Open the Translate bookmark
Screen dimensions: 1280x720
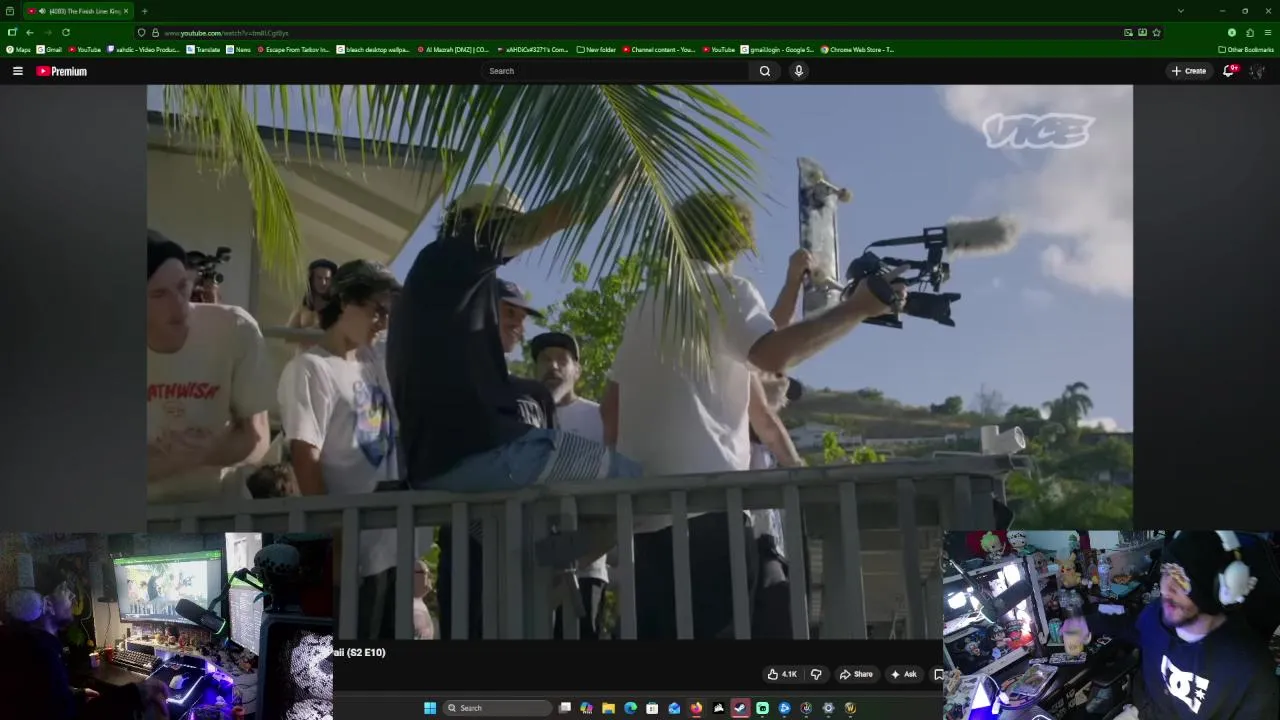[203, 49]
